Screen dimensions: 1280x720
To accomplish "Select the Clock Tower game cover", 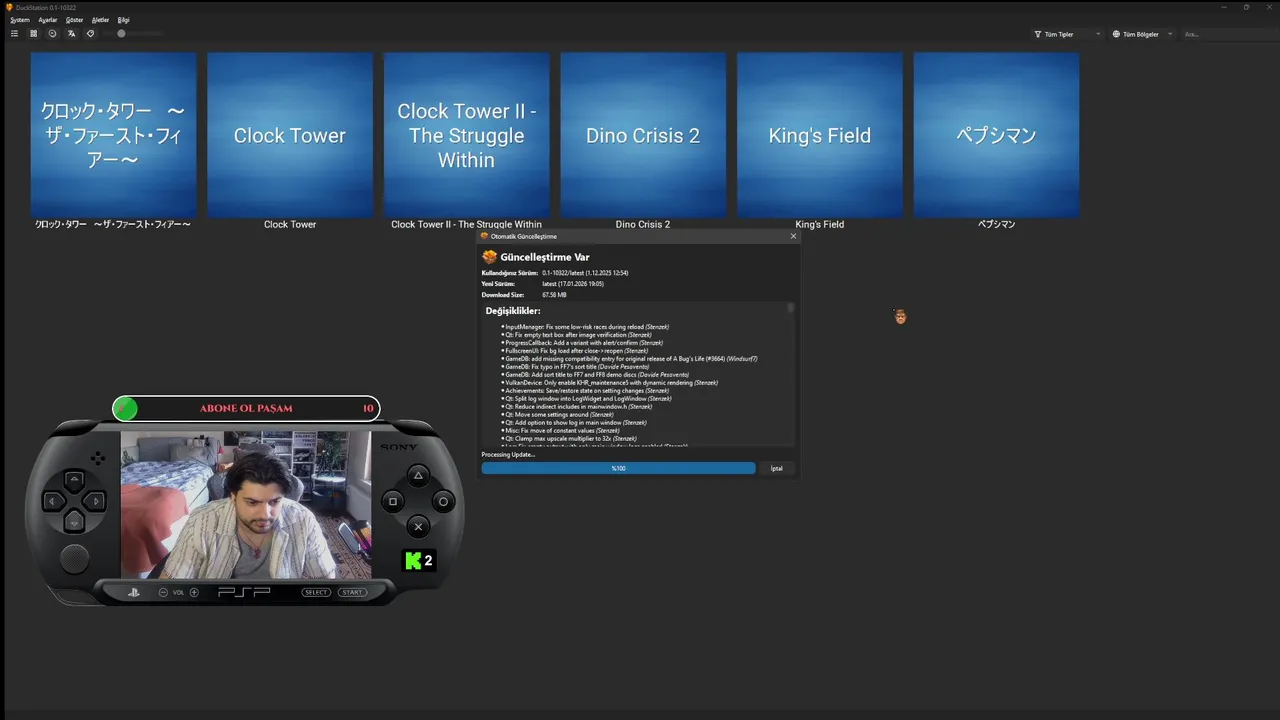I will tap(290, 135).
